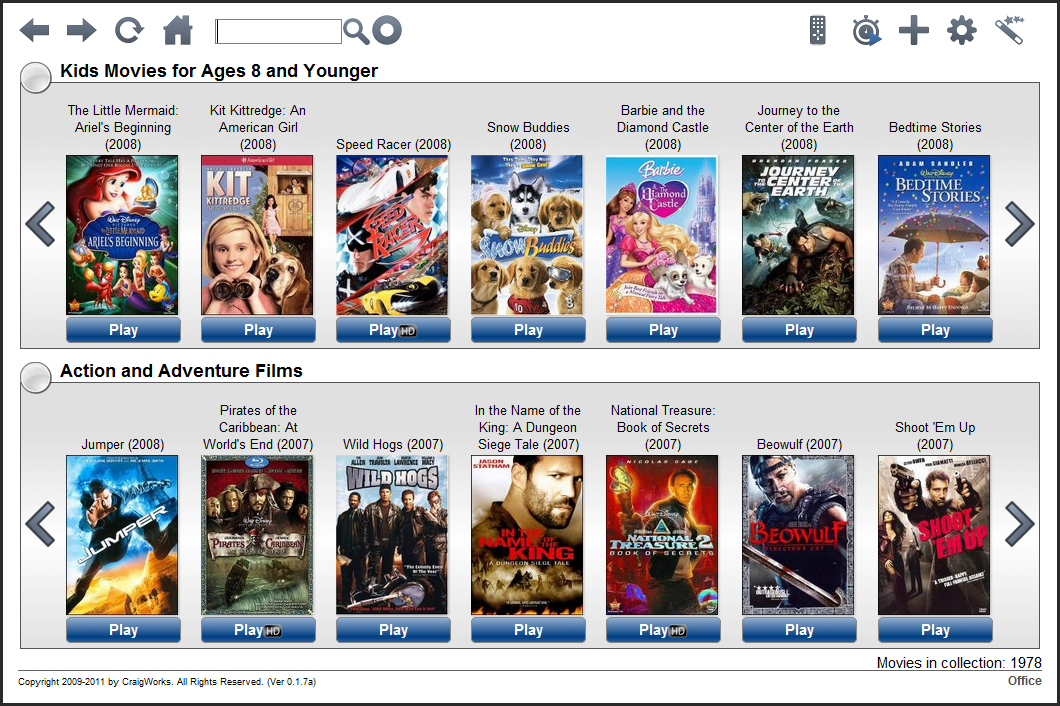
Task: Open the Bedtime Stories poster
Action: click(x=934, y=235)
